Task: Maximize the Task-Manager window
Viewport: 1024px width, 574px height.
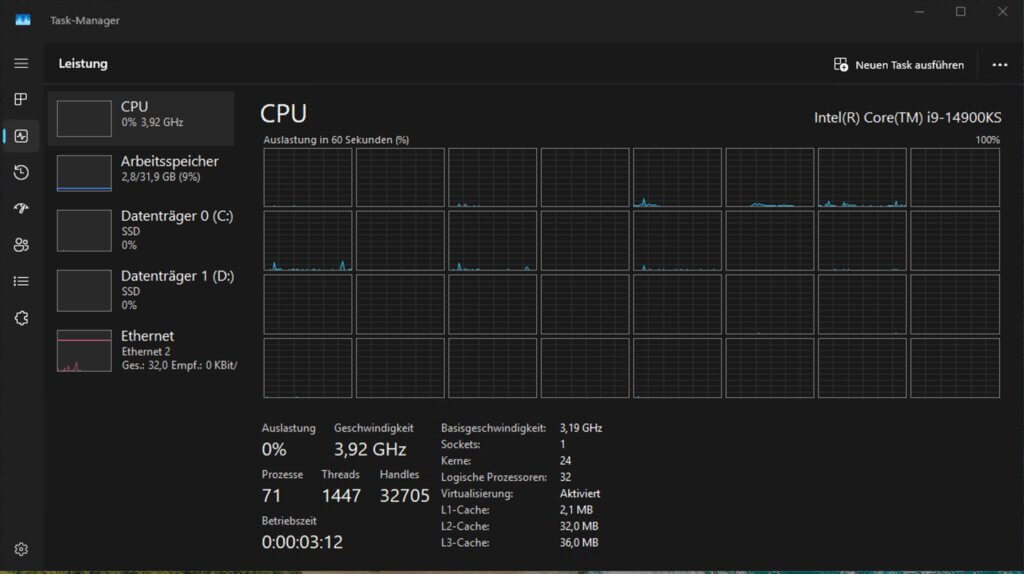Action: click(x=961, y=12)
